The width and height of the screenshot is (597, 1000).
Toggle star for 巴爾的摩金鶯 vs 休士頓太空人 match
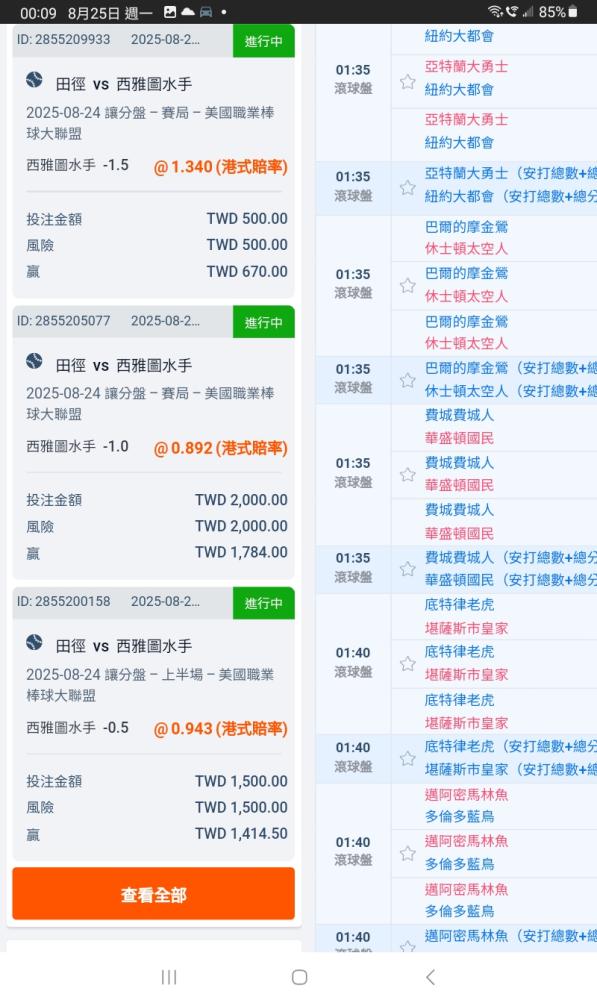pyautogui.click(x=408, y=285)
